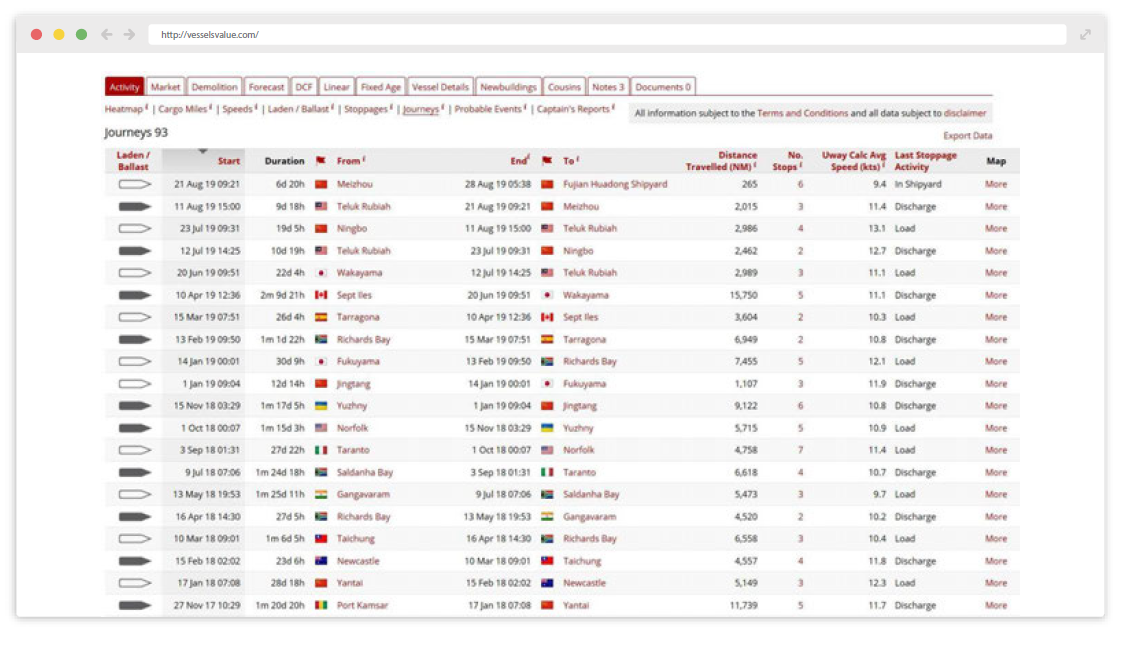Click the flag icon in End column header
The height and width of the screenshot is (661, 1135).
click(x=547, y=160)
